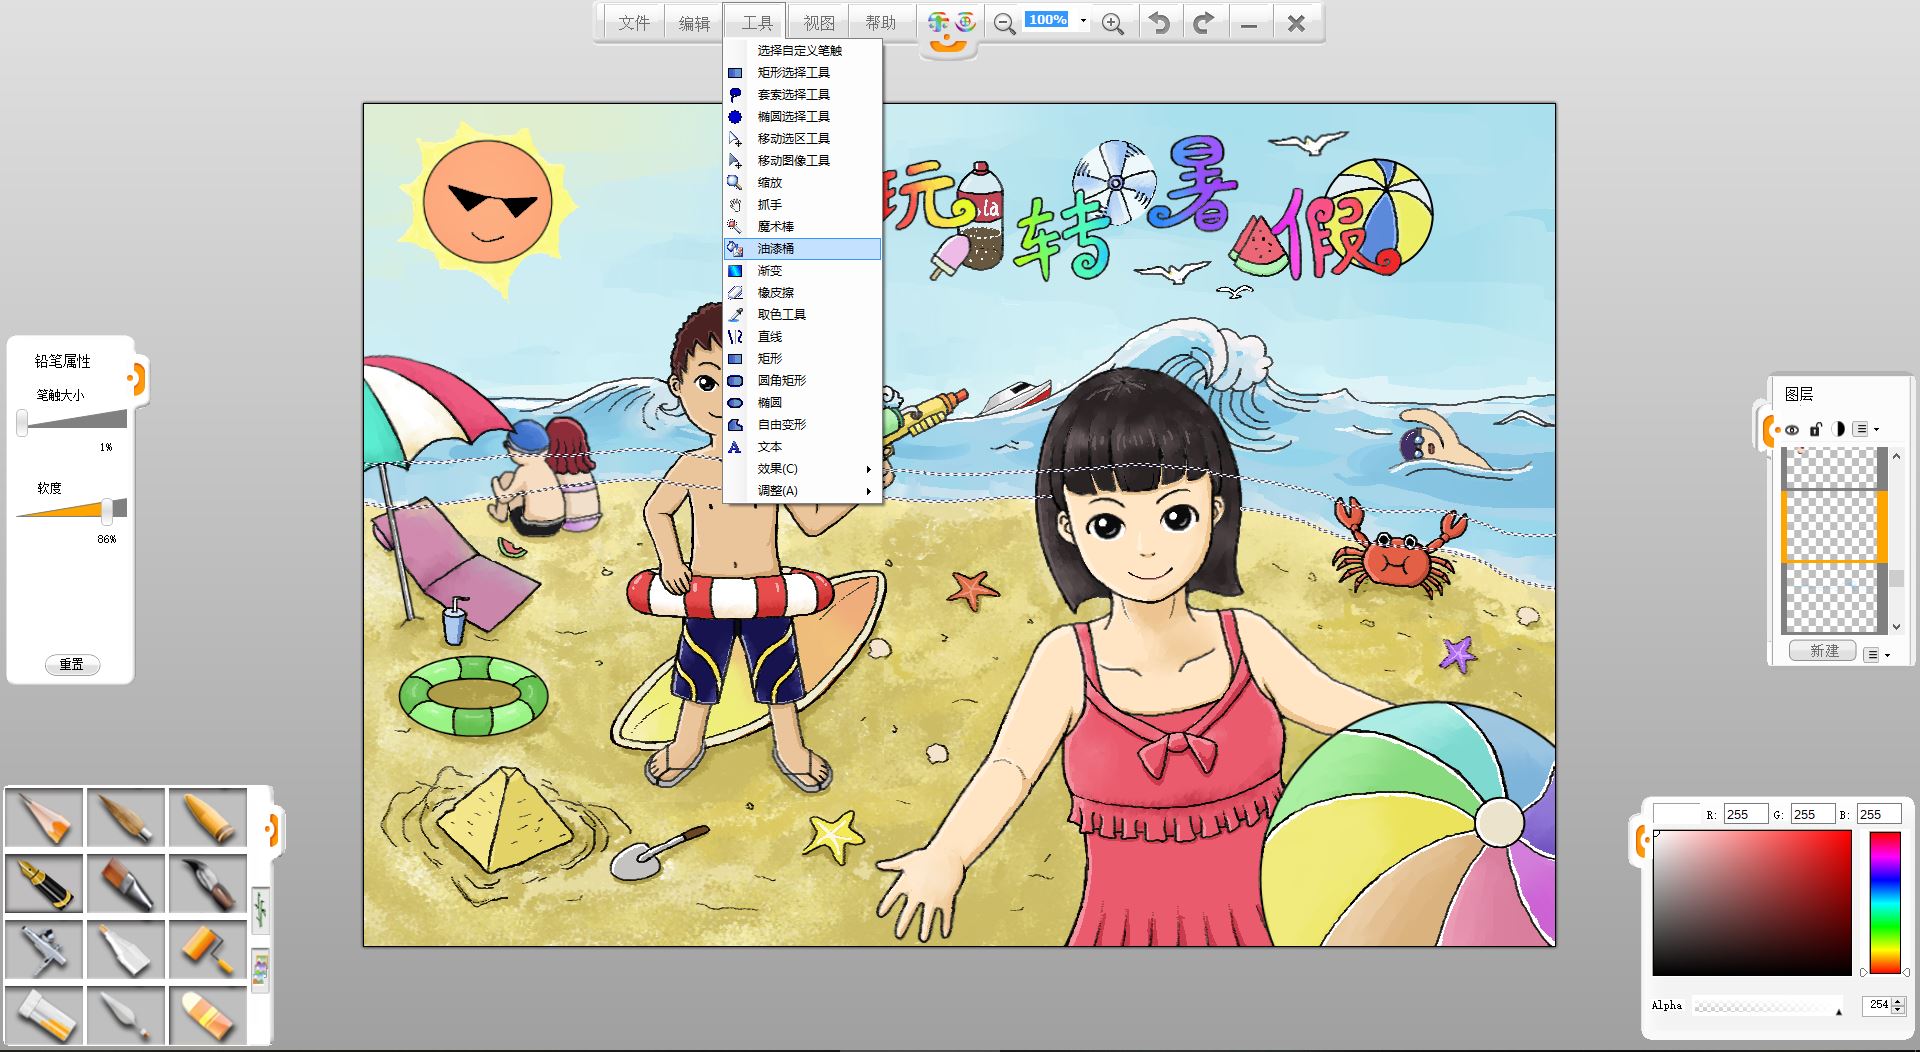Open the 视图 menu

pyautogui.click(x=819, y=23)
